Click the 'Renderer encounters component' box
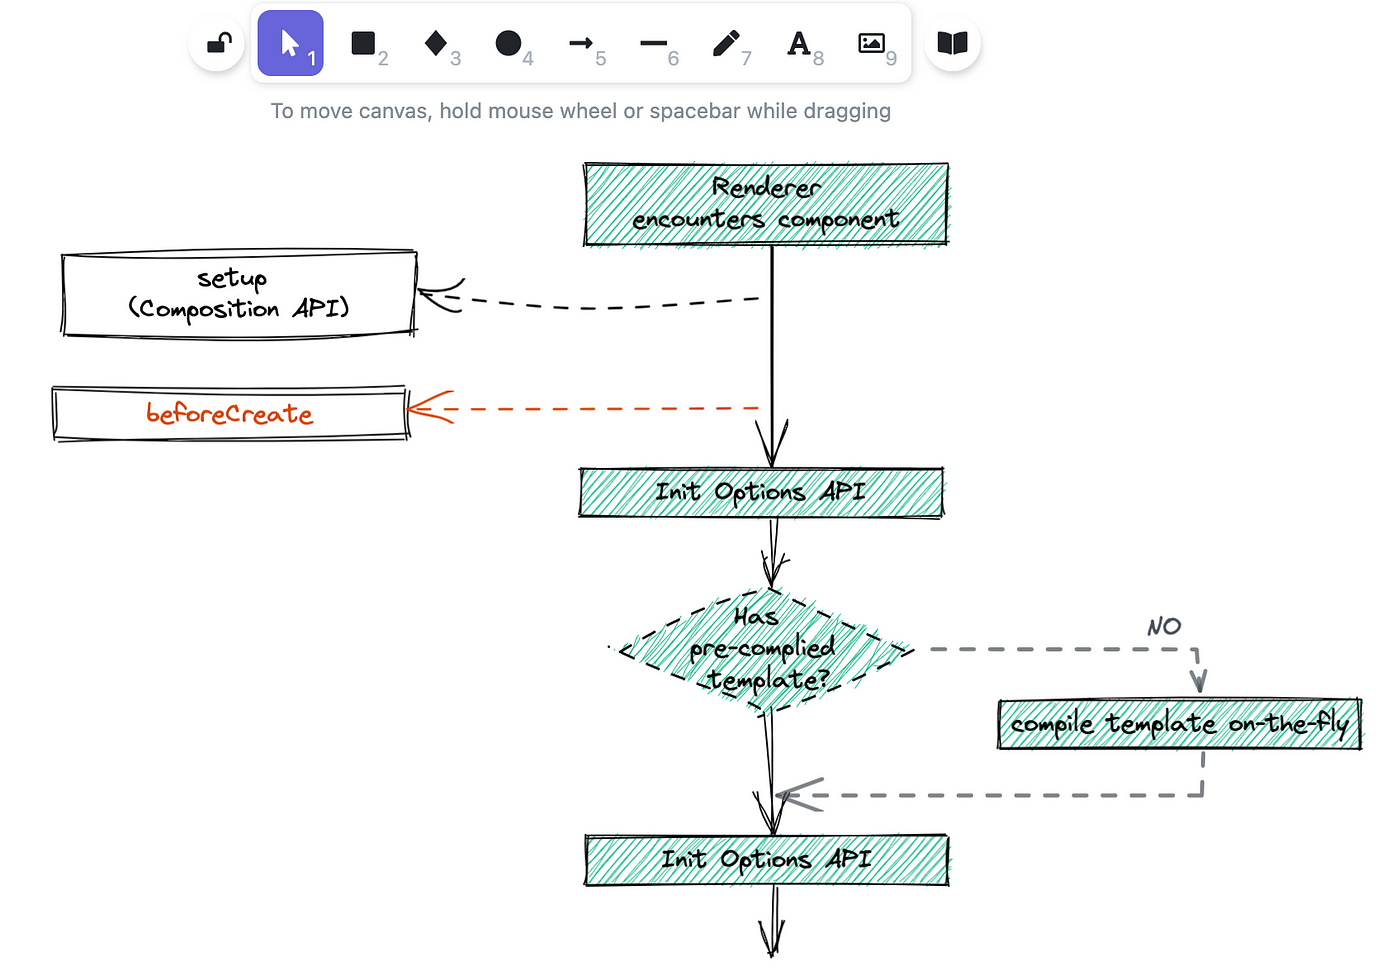This screenshot has height=971, width=1400. [x=766, y=204]
